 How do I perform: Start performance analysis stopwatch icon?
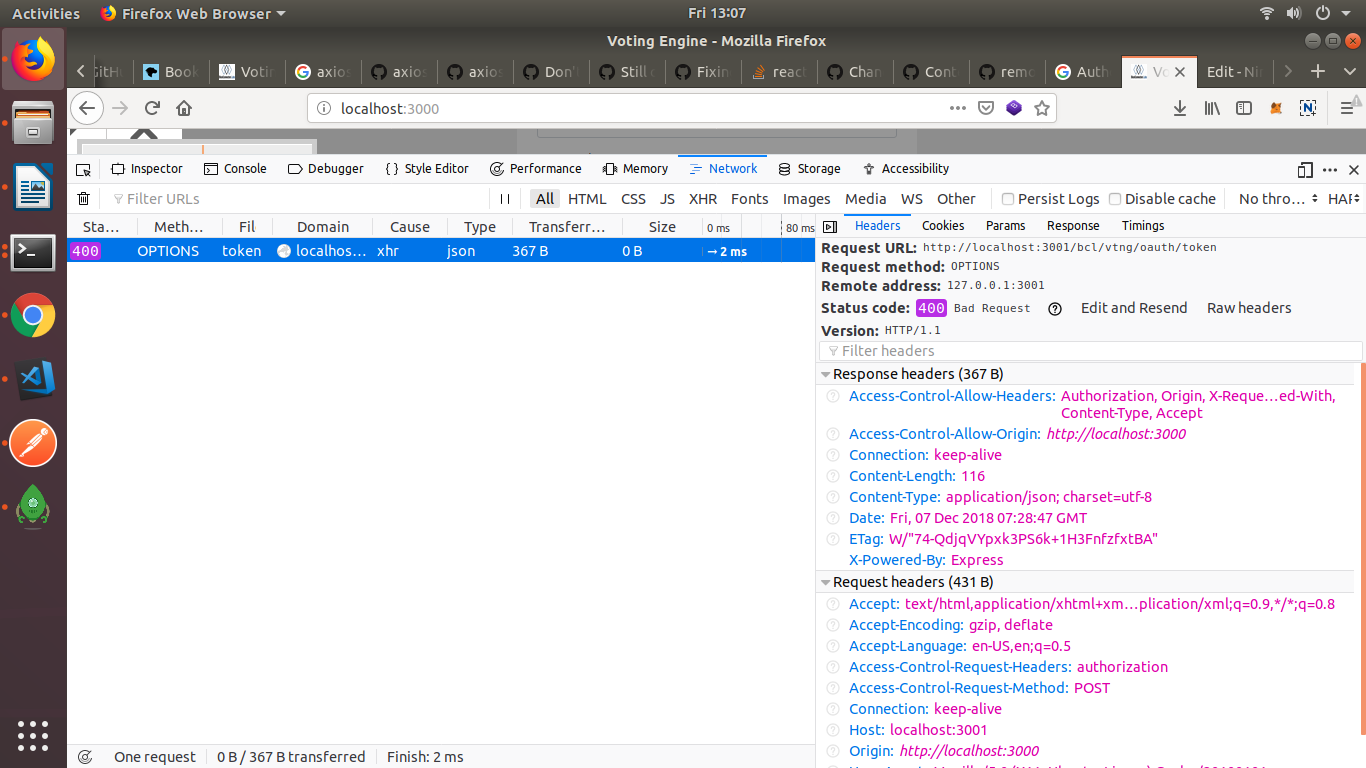click(x=85, y=757)
